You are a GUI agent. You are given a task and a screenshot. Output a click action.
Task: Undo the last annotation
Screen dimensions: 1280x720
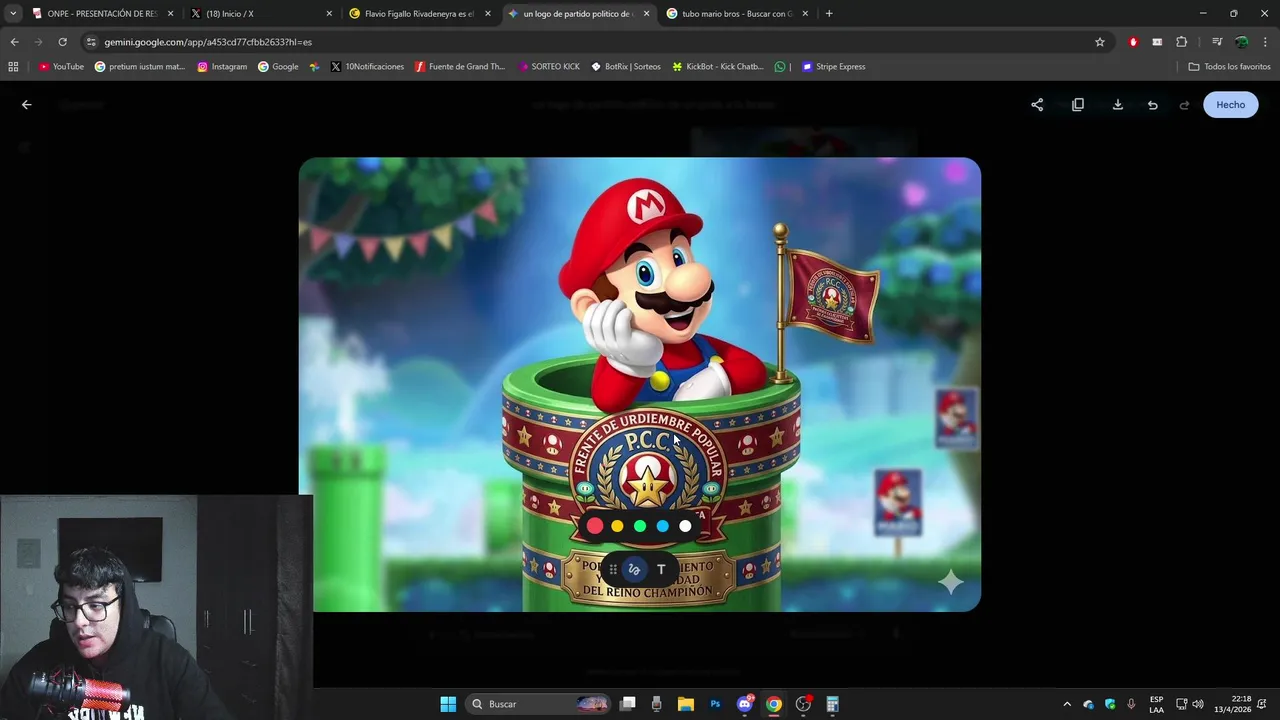pos(1152,105)
